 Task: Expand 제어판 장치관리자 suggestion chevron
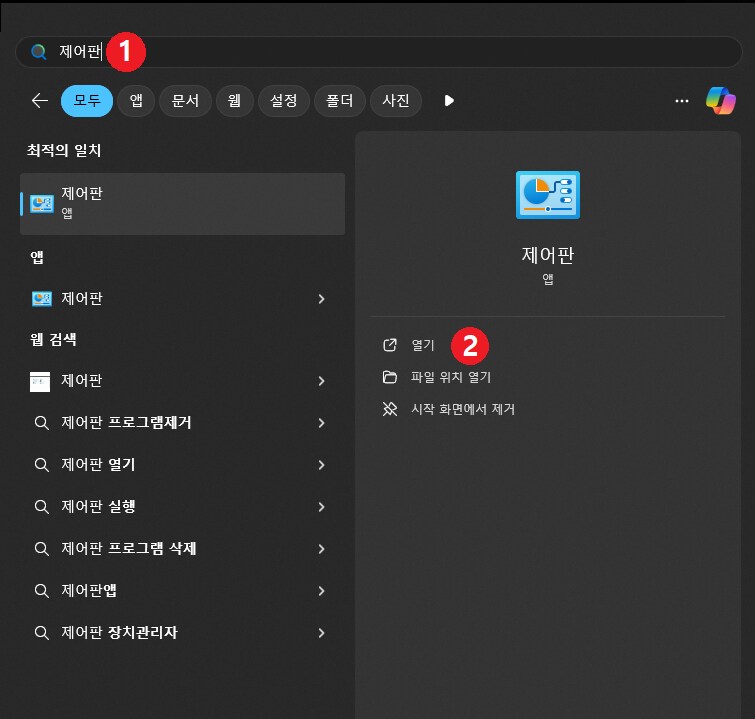coord(322,633)
